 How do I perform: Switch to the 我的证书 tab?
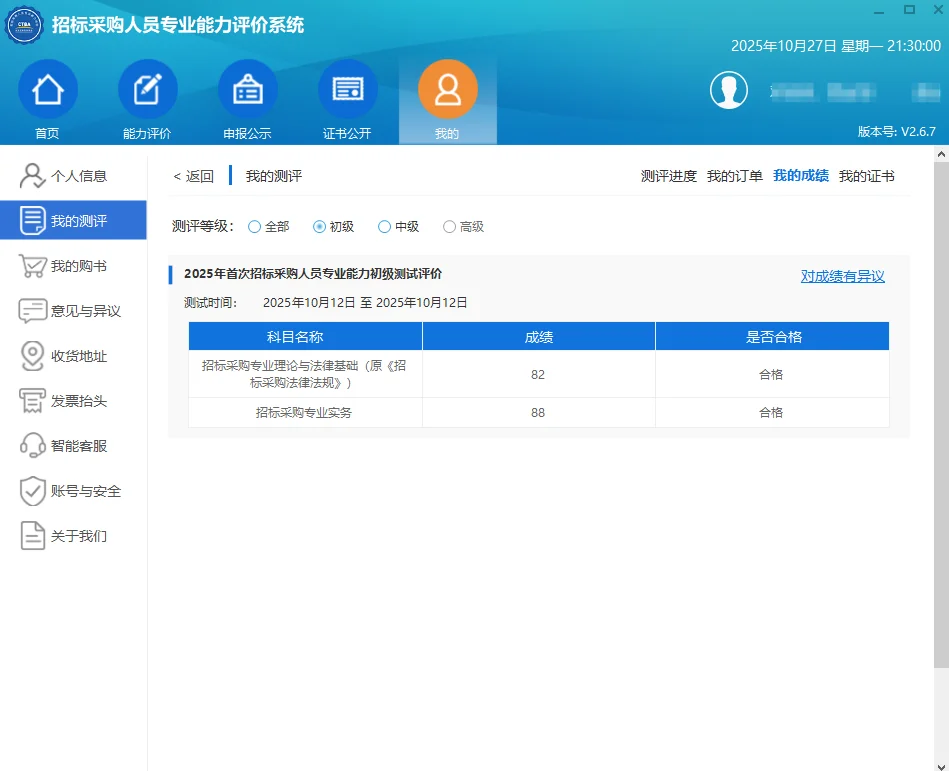(x=866, y=176)
